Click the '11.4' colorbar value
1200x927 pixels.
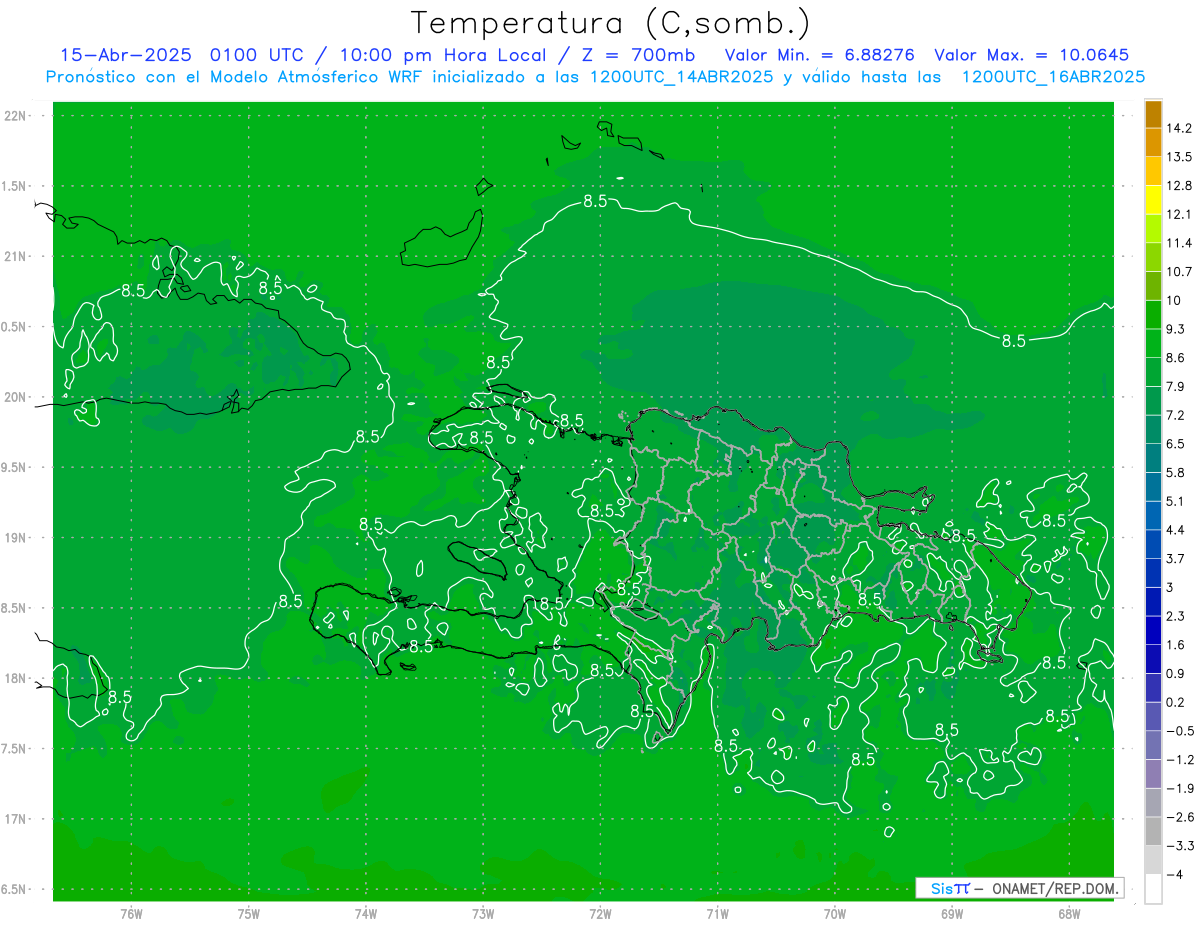[x=1180, y=243]
